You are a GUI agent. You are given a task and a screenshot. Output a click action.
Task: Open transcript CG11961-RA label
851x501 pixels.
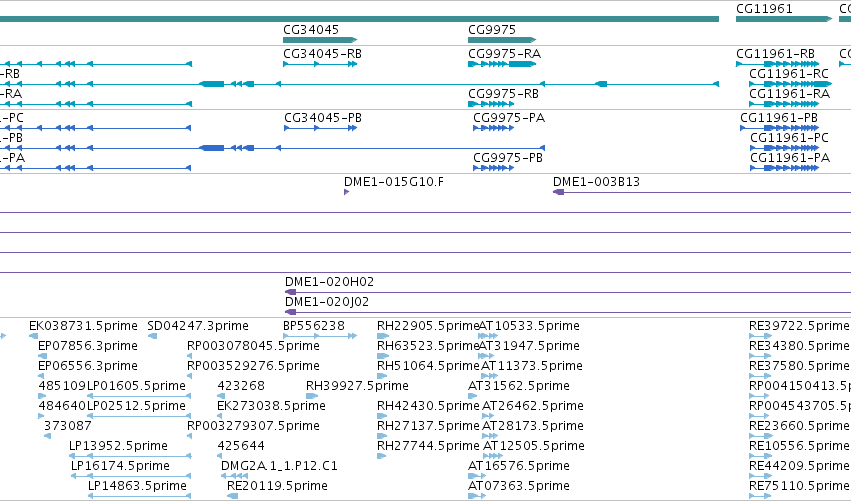789,94
